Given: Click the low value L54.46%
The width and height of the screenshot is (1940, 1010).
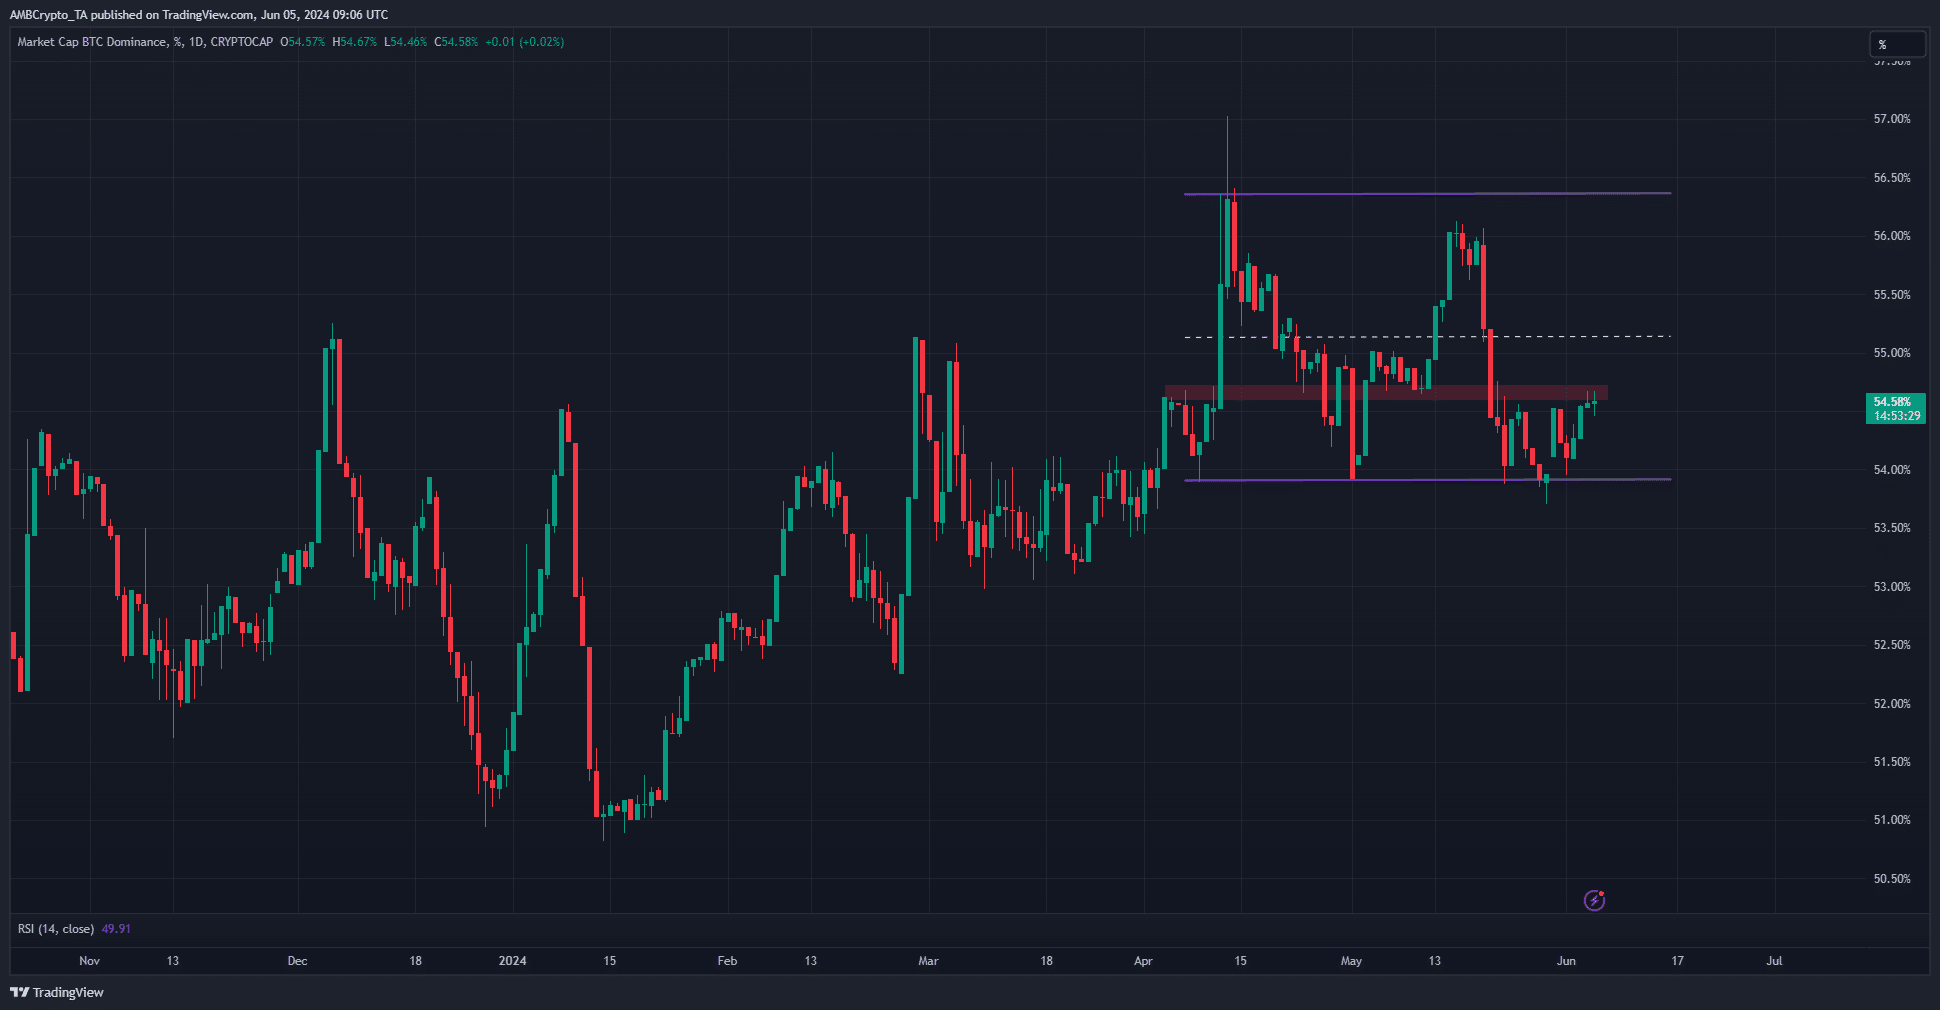Looking at the screenshot, I should [406, 42].
